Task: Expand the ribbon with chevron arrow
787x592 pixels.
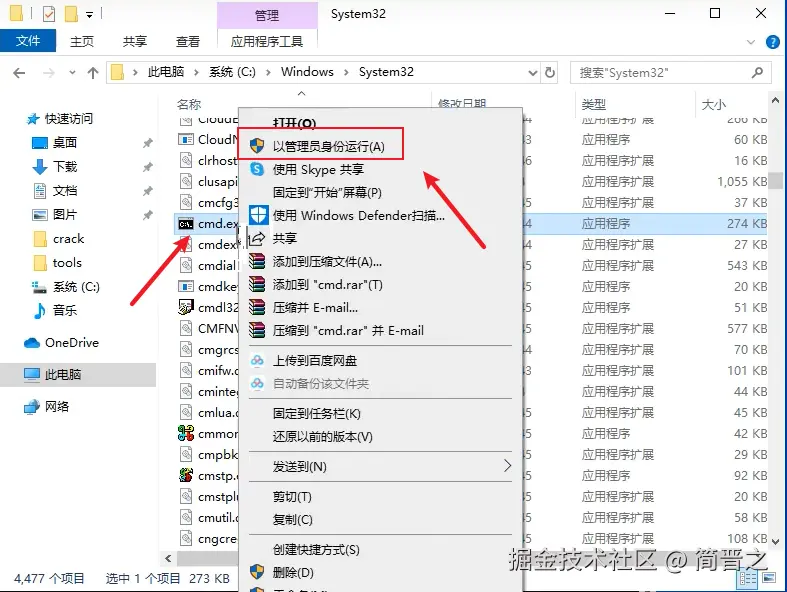Action: [751, 42]
